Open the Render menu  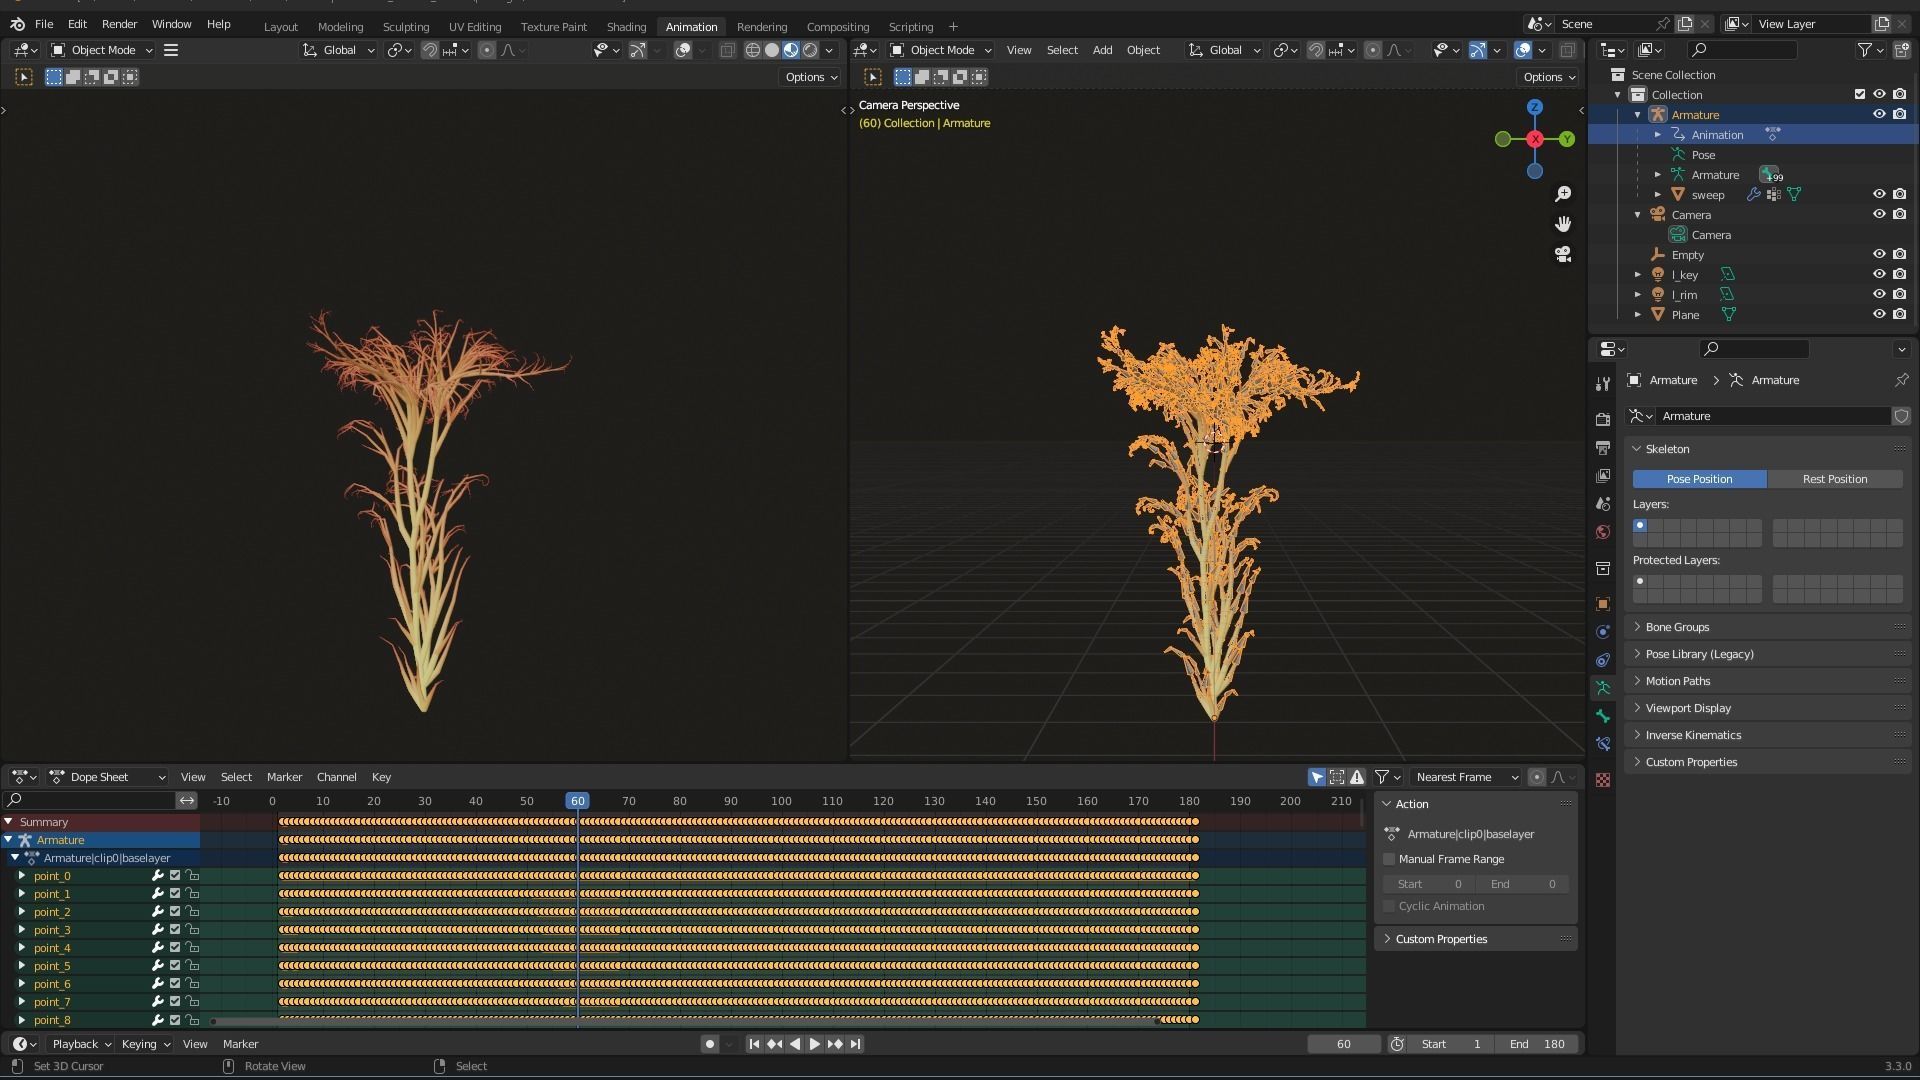pos(119,24)
